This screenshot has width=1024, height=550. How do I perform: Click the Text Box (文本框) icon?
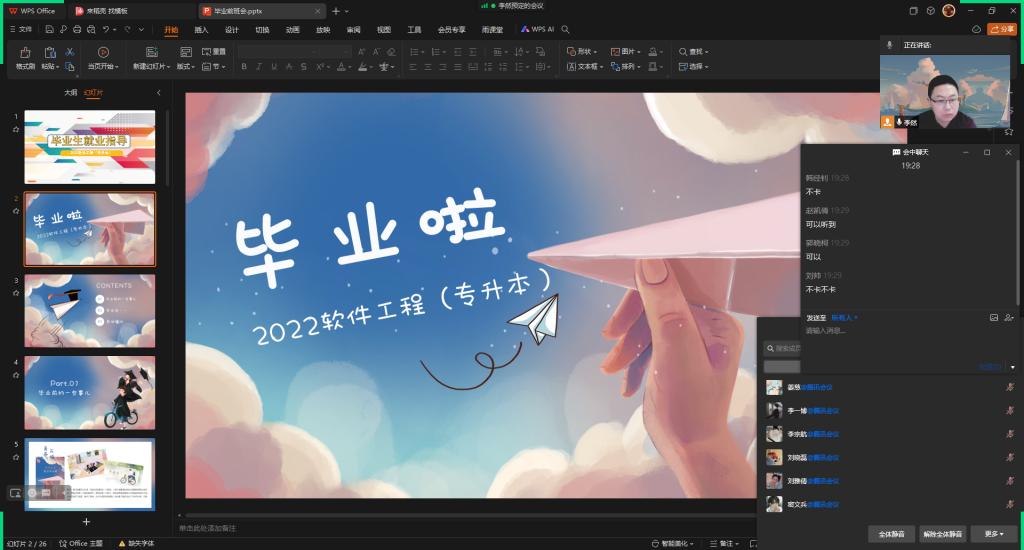click(x=571, y=67)
